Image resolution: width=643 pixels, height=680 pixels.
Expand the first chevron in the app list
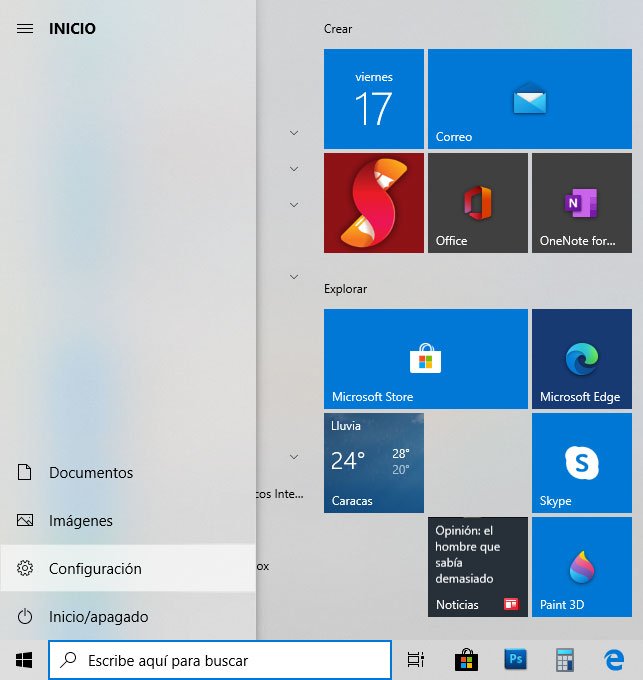294,133
